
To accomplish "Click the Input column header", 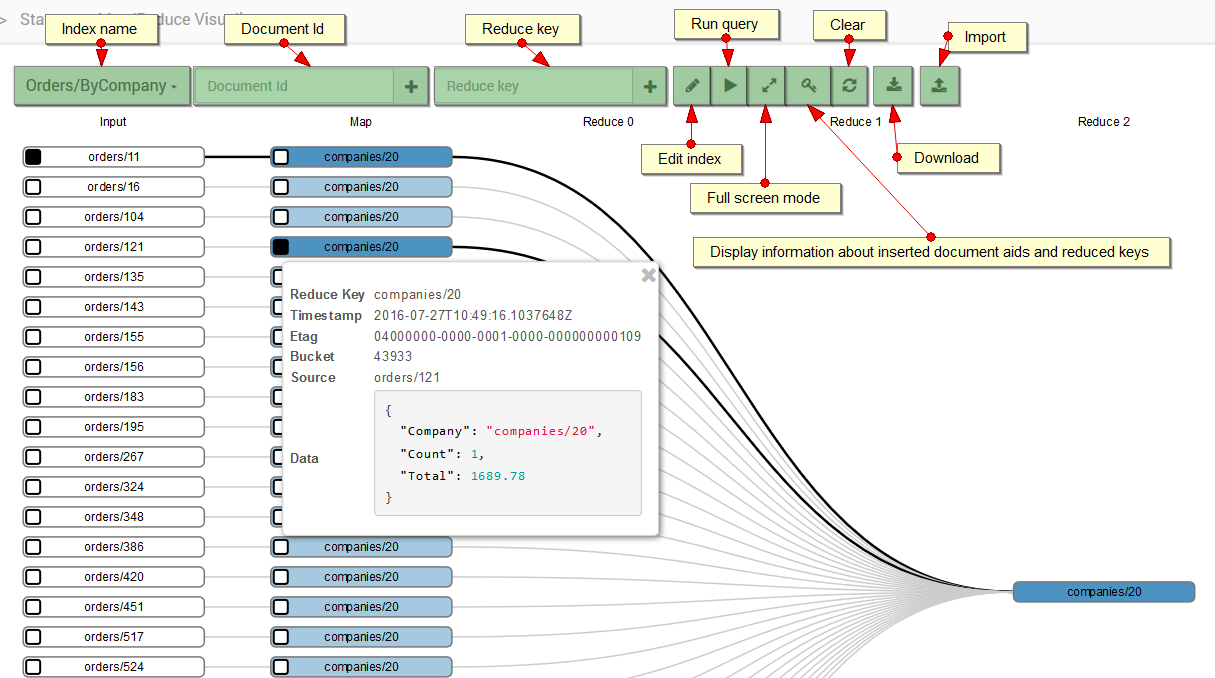I will [x=113, y=122].
